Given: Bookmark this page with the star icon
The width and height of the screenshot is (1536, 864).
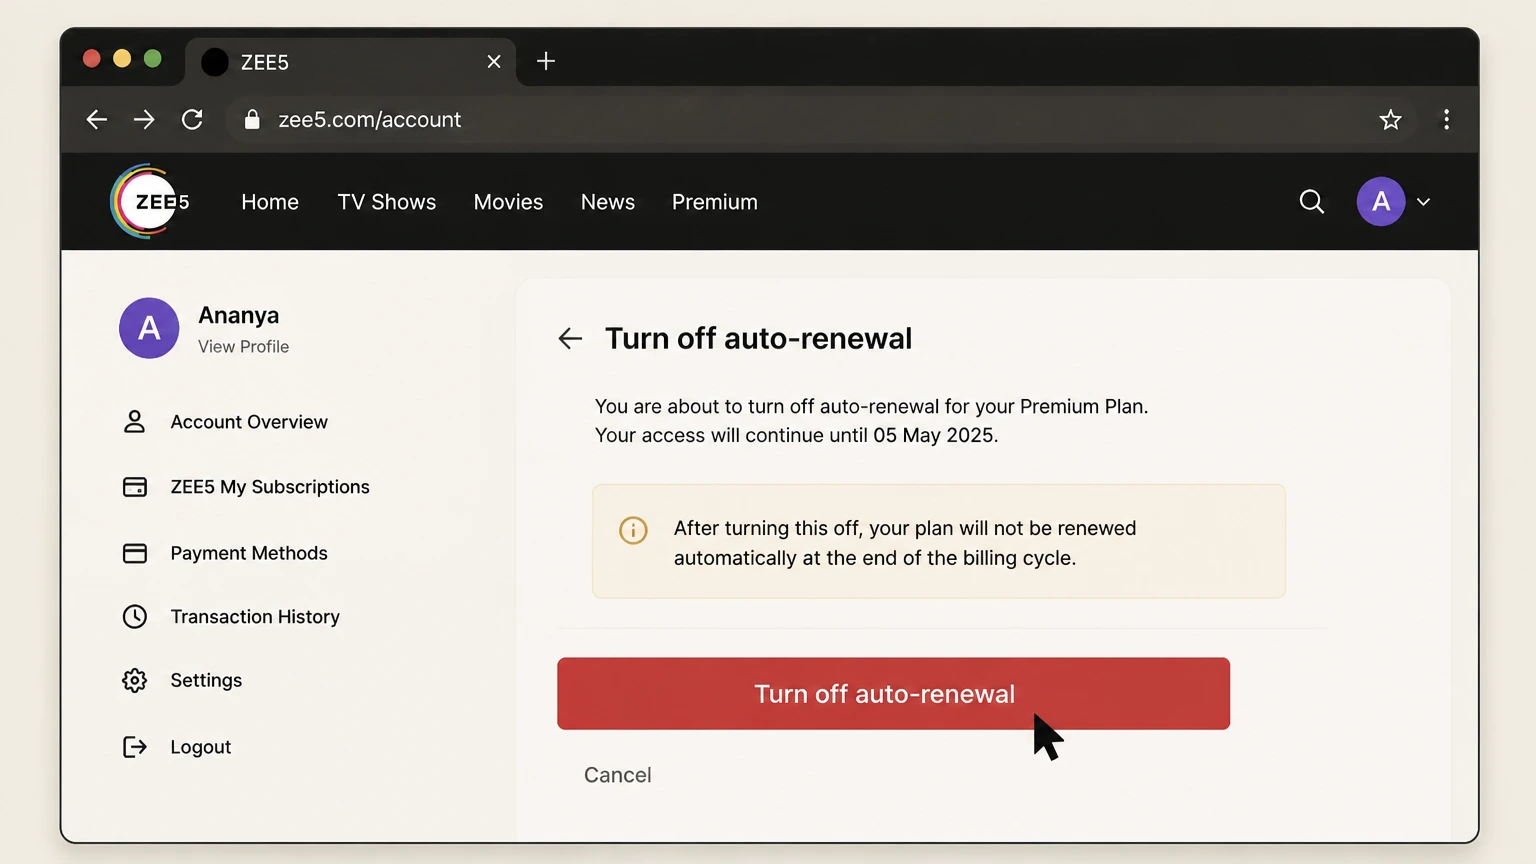Looking at the screenshot, I should [1390, 120].
